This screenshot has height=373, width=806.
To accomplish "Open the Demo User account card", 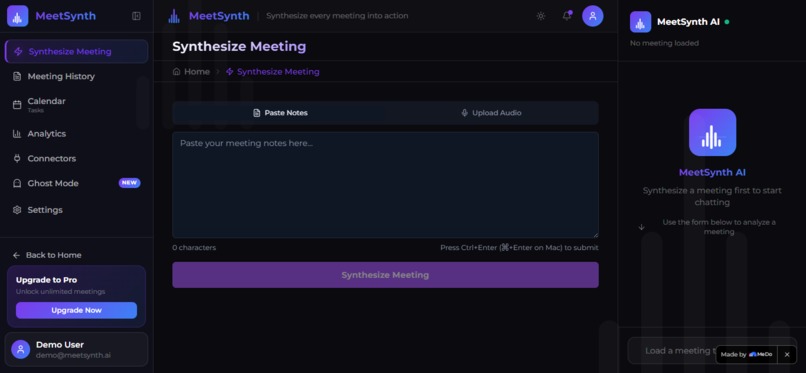I will pyautogui.click(x=77, y=349).
